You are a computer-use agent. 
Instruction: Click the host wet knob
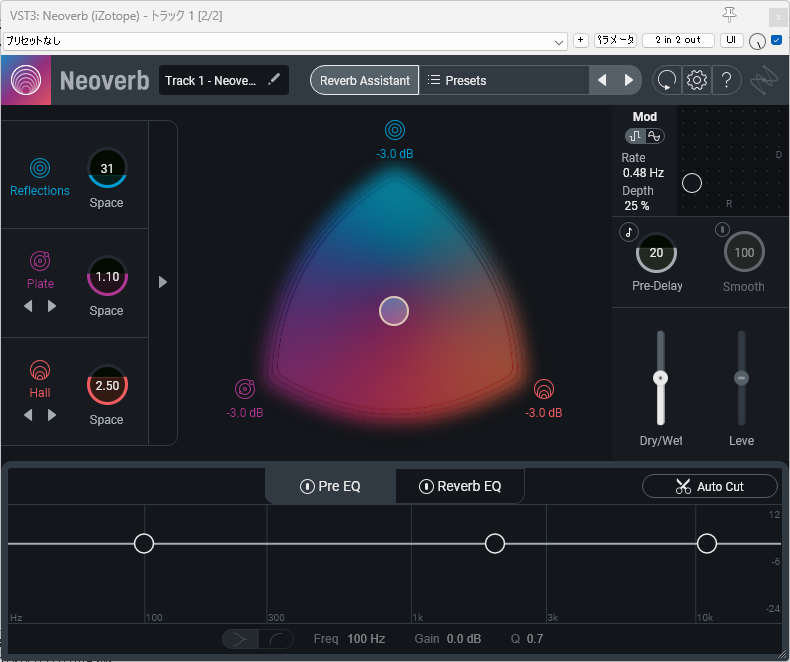click(757, 41)
